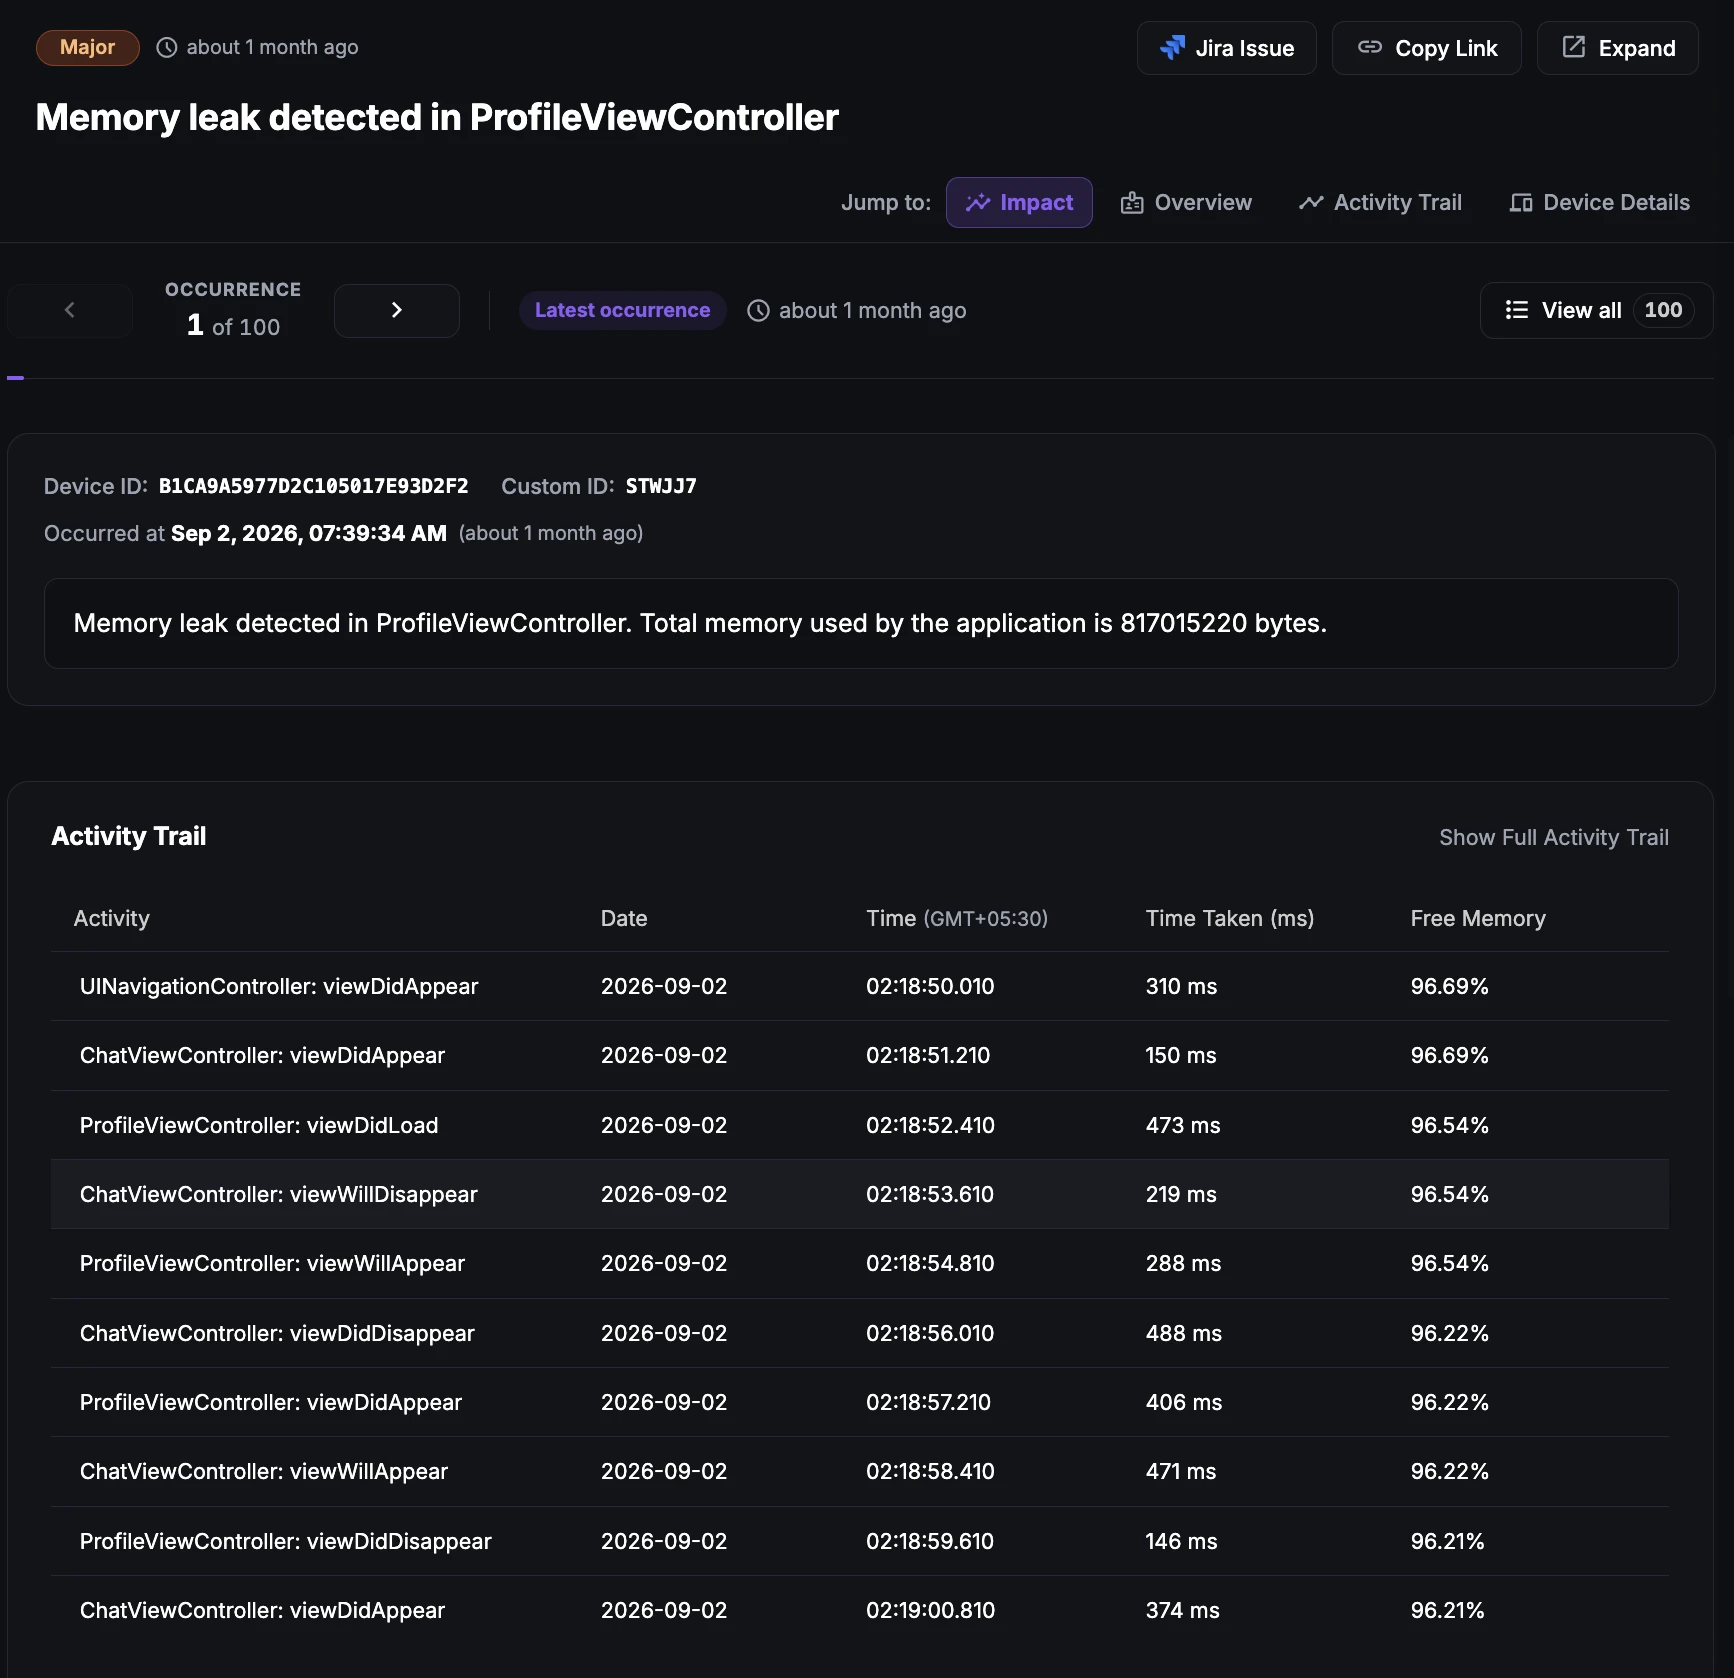Click the issue title Memory leak detected
Screen dimensions: 1734x1678
[x=437, y=117]
